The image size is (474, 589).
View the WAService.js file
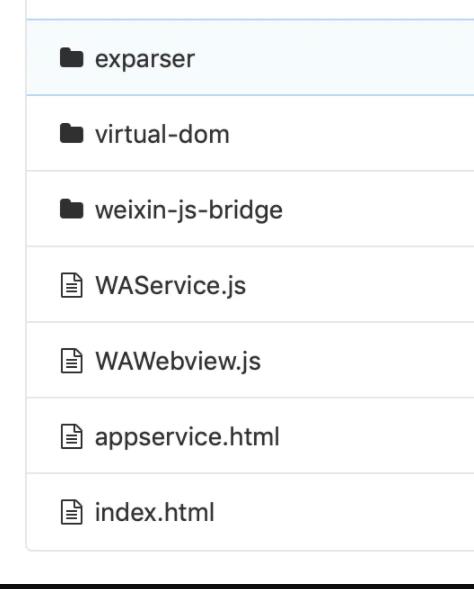[x=171, y=286]
